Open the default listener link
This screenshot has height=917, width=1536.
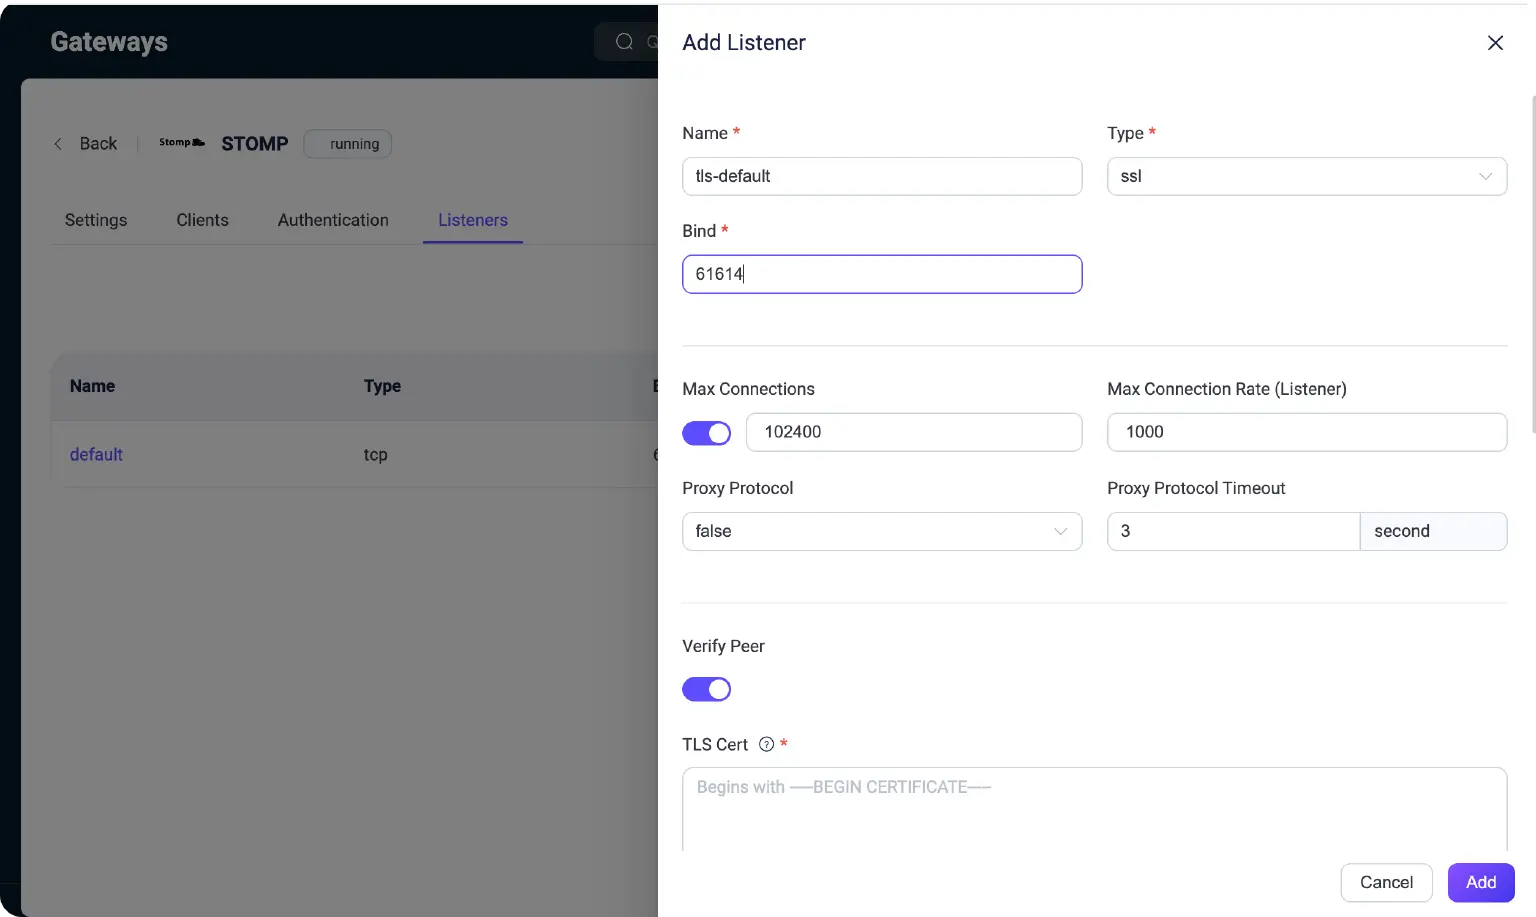(96, 454)
